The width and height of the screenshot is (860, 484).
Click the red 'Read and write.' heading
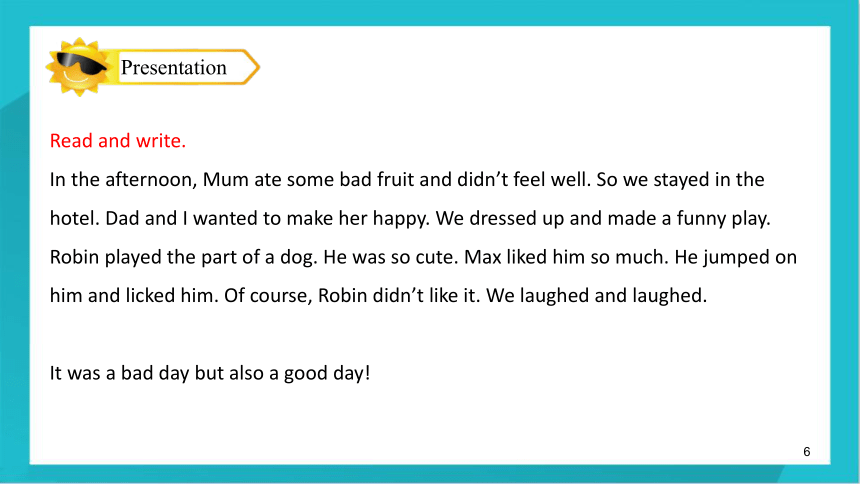[118, 140]
